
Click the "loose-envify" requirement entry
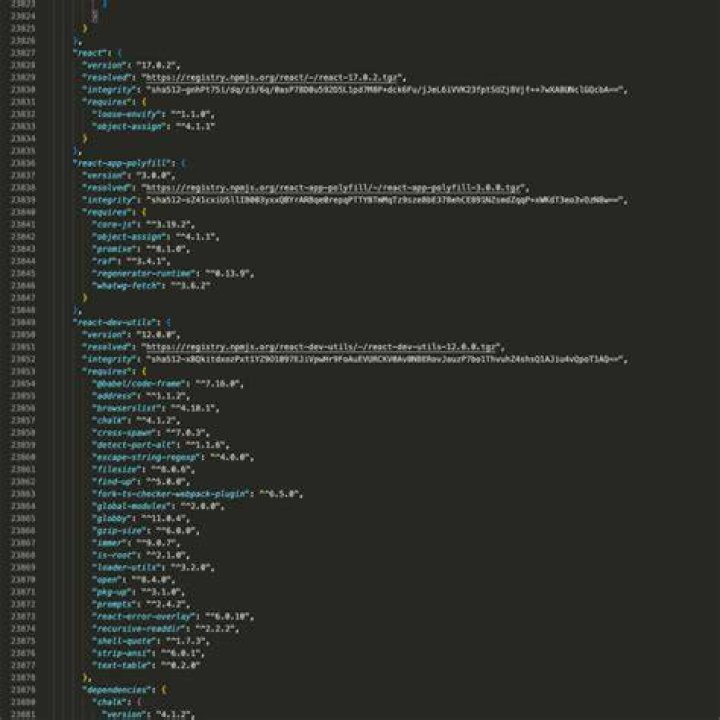(153, 114)
